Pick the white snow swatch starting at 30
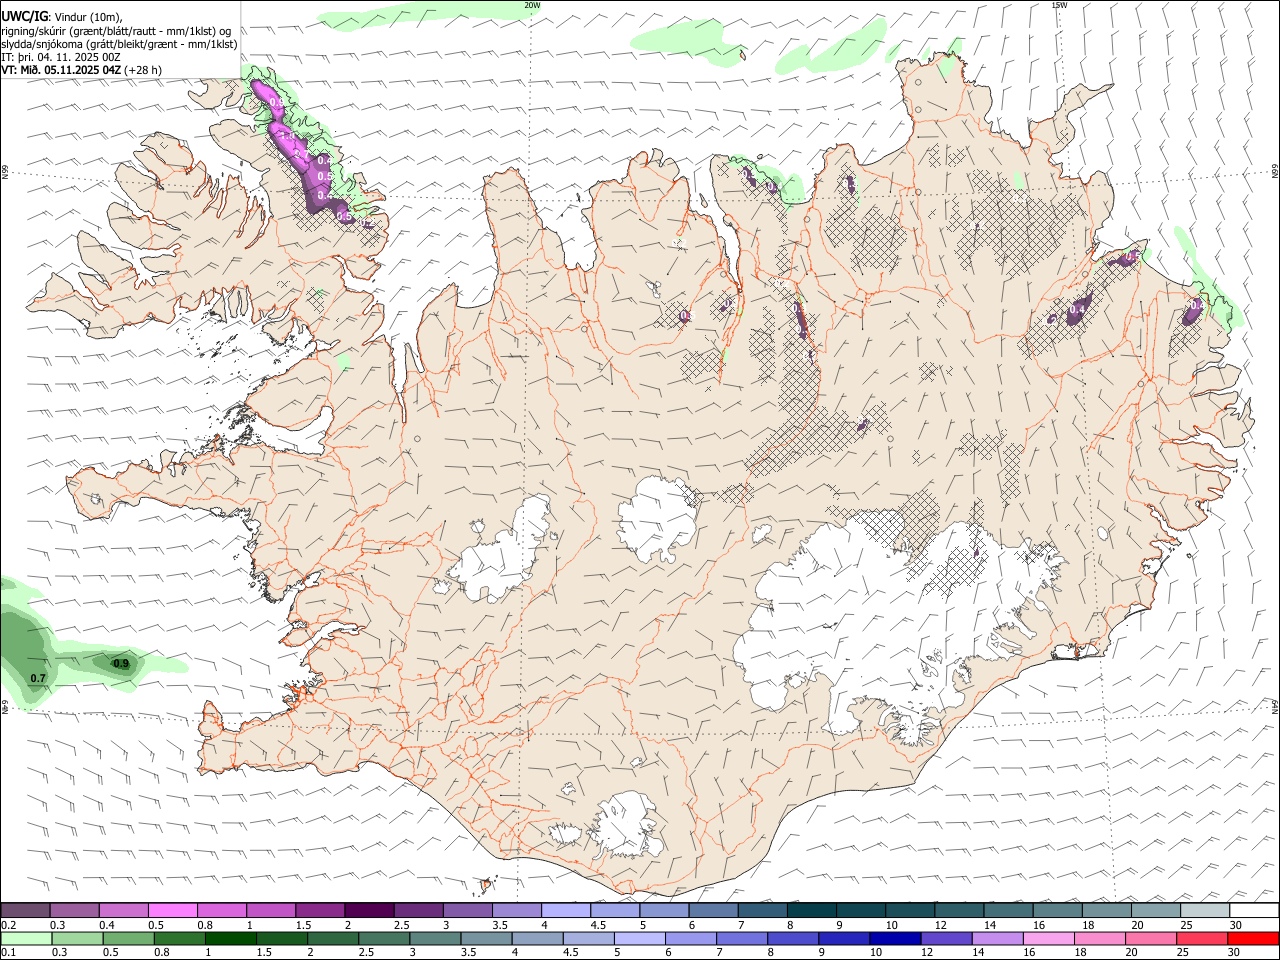This screenshot has height=960, width=1280. [x=1253, y=910]
